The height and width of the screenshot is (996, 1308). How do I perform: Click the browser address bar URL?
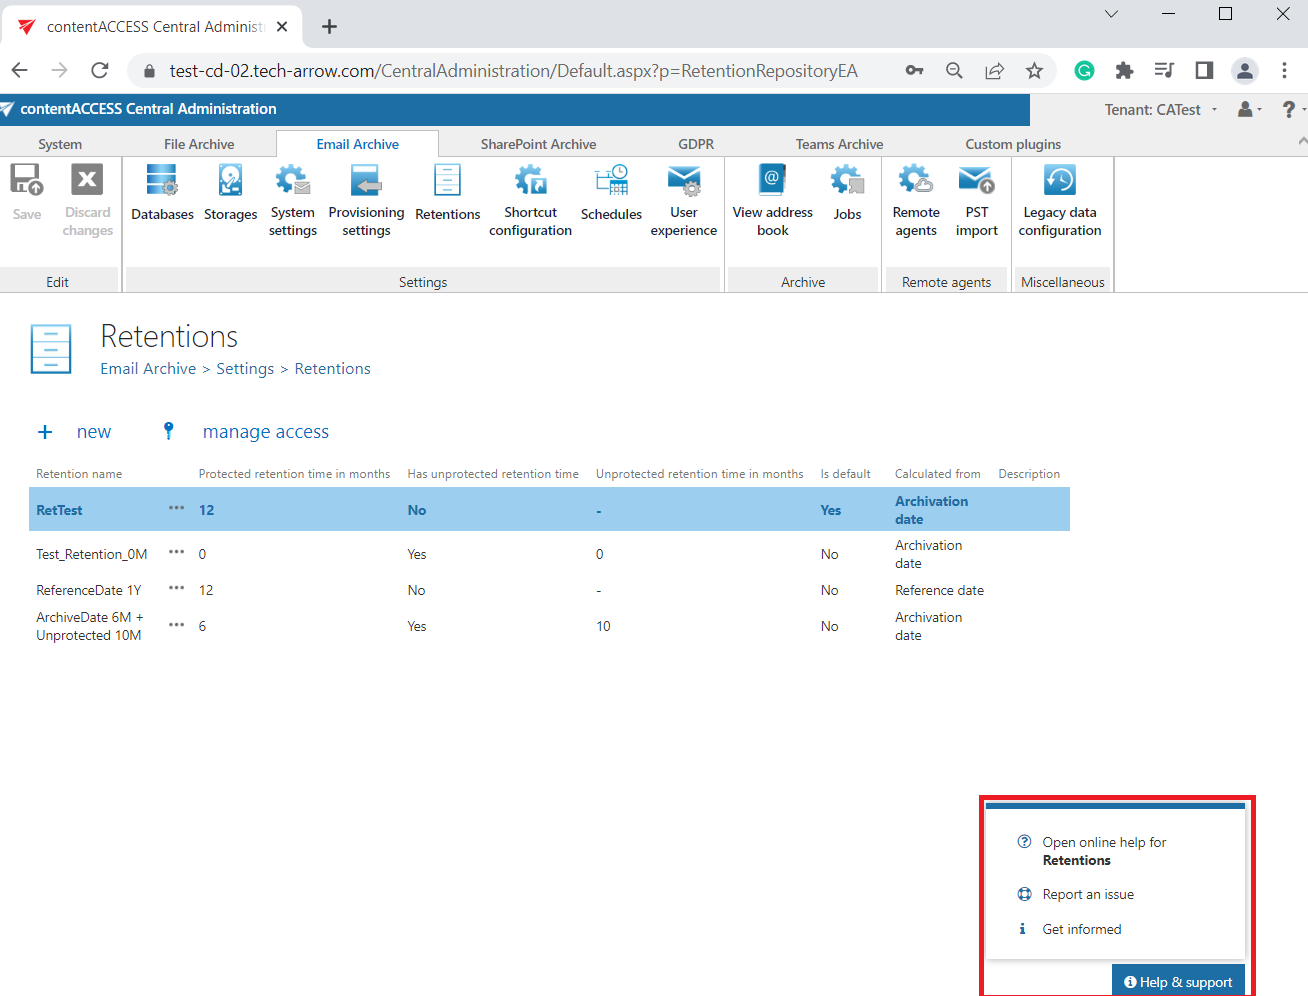(513, 71)
